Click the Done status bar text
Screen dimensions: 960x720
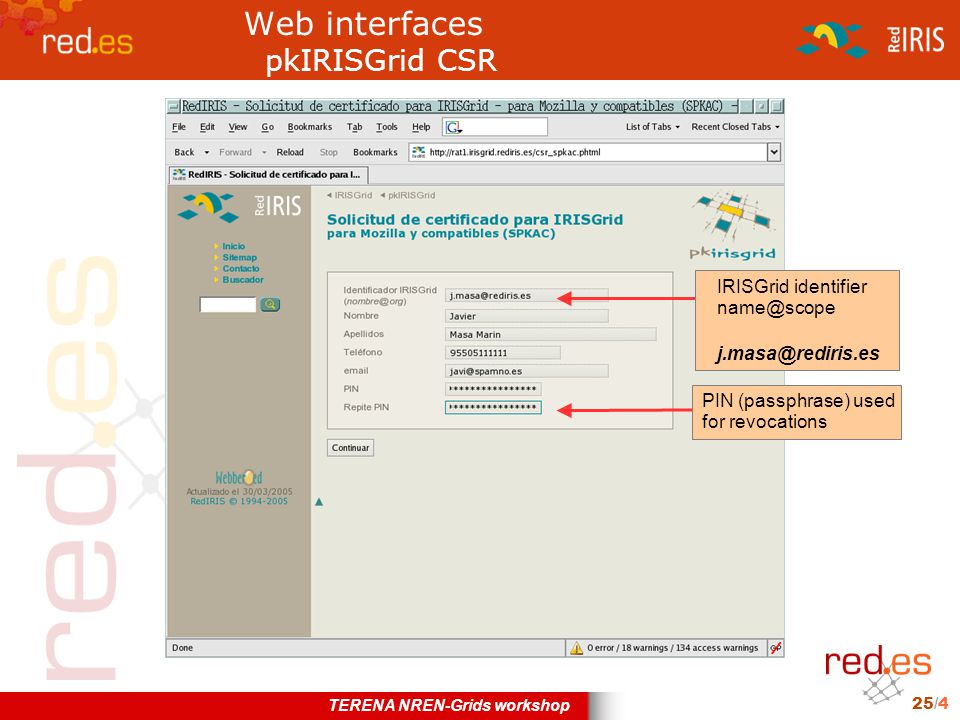coord(182,648)
